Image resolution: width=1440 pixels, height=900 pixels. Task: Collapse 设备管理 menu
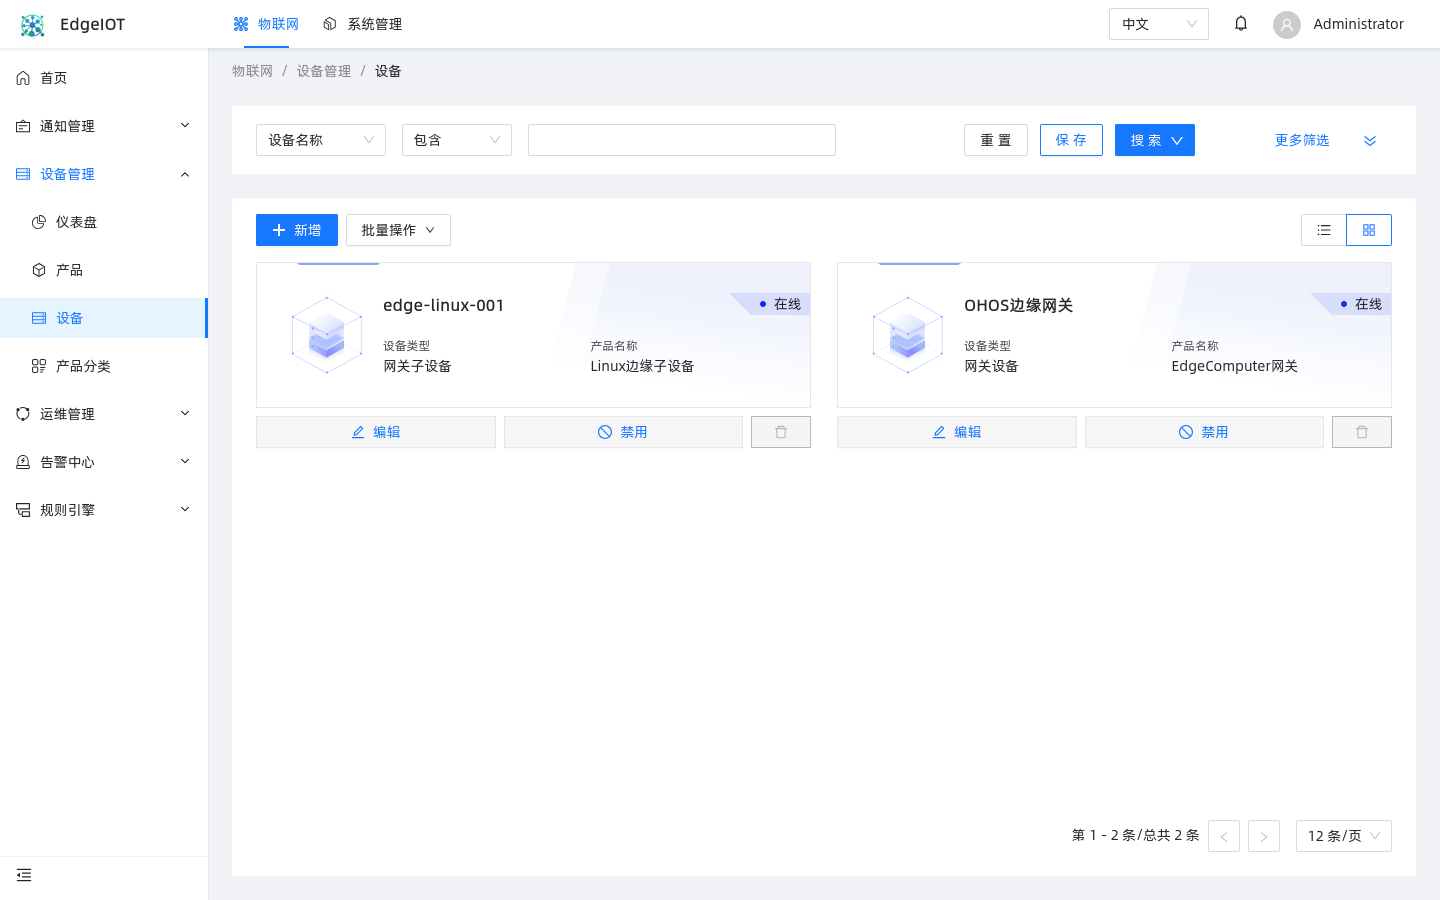[x=104, y=174]
